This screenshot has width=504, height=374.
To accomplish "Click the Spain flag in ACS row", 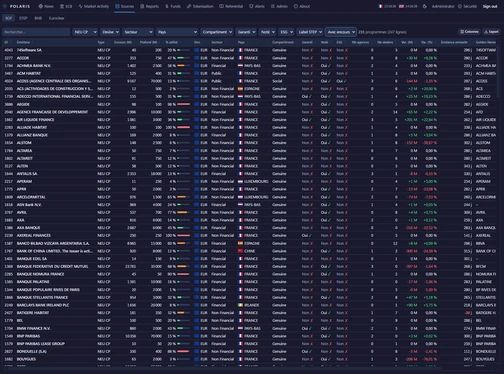I will coord(240,89).
